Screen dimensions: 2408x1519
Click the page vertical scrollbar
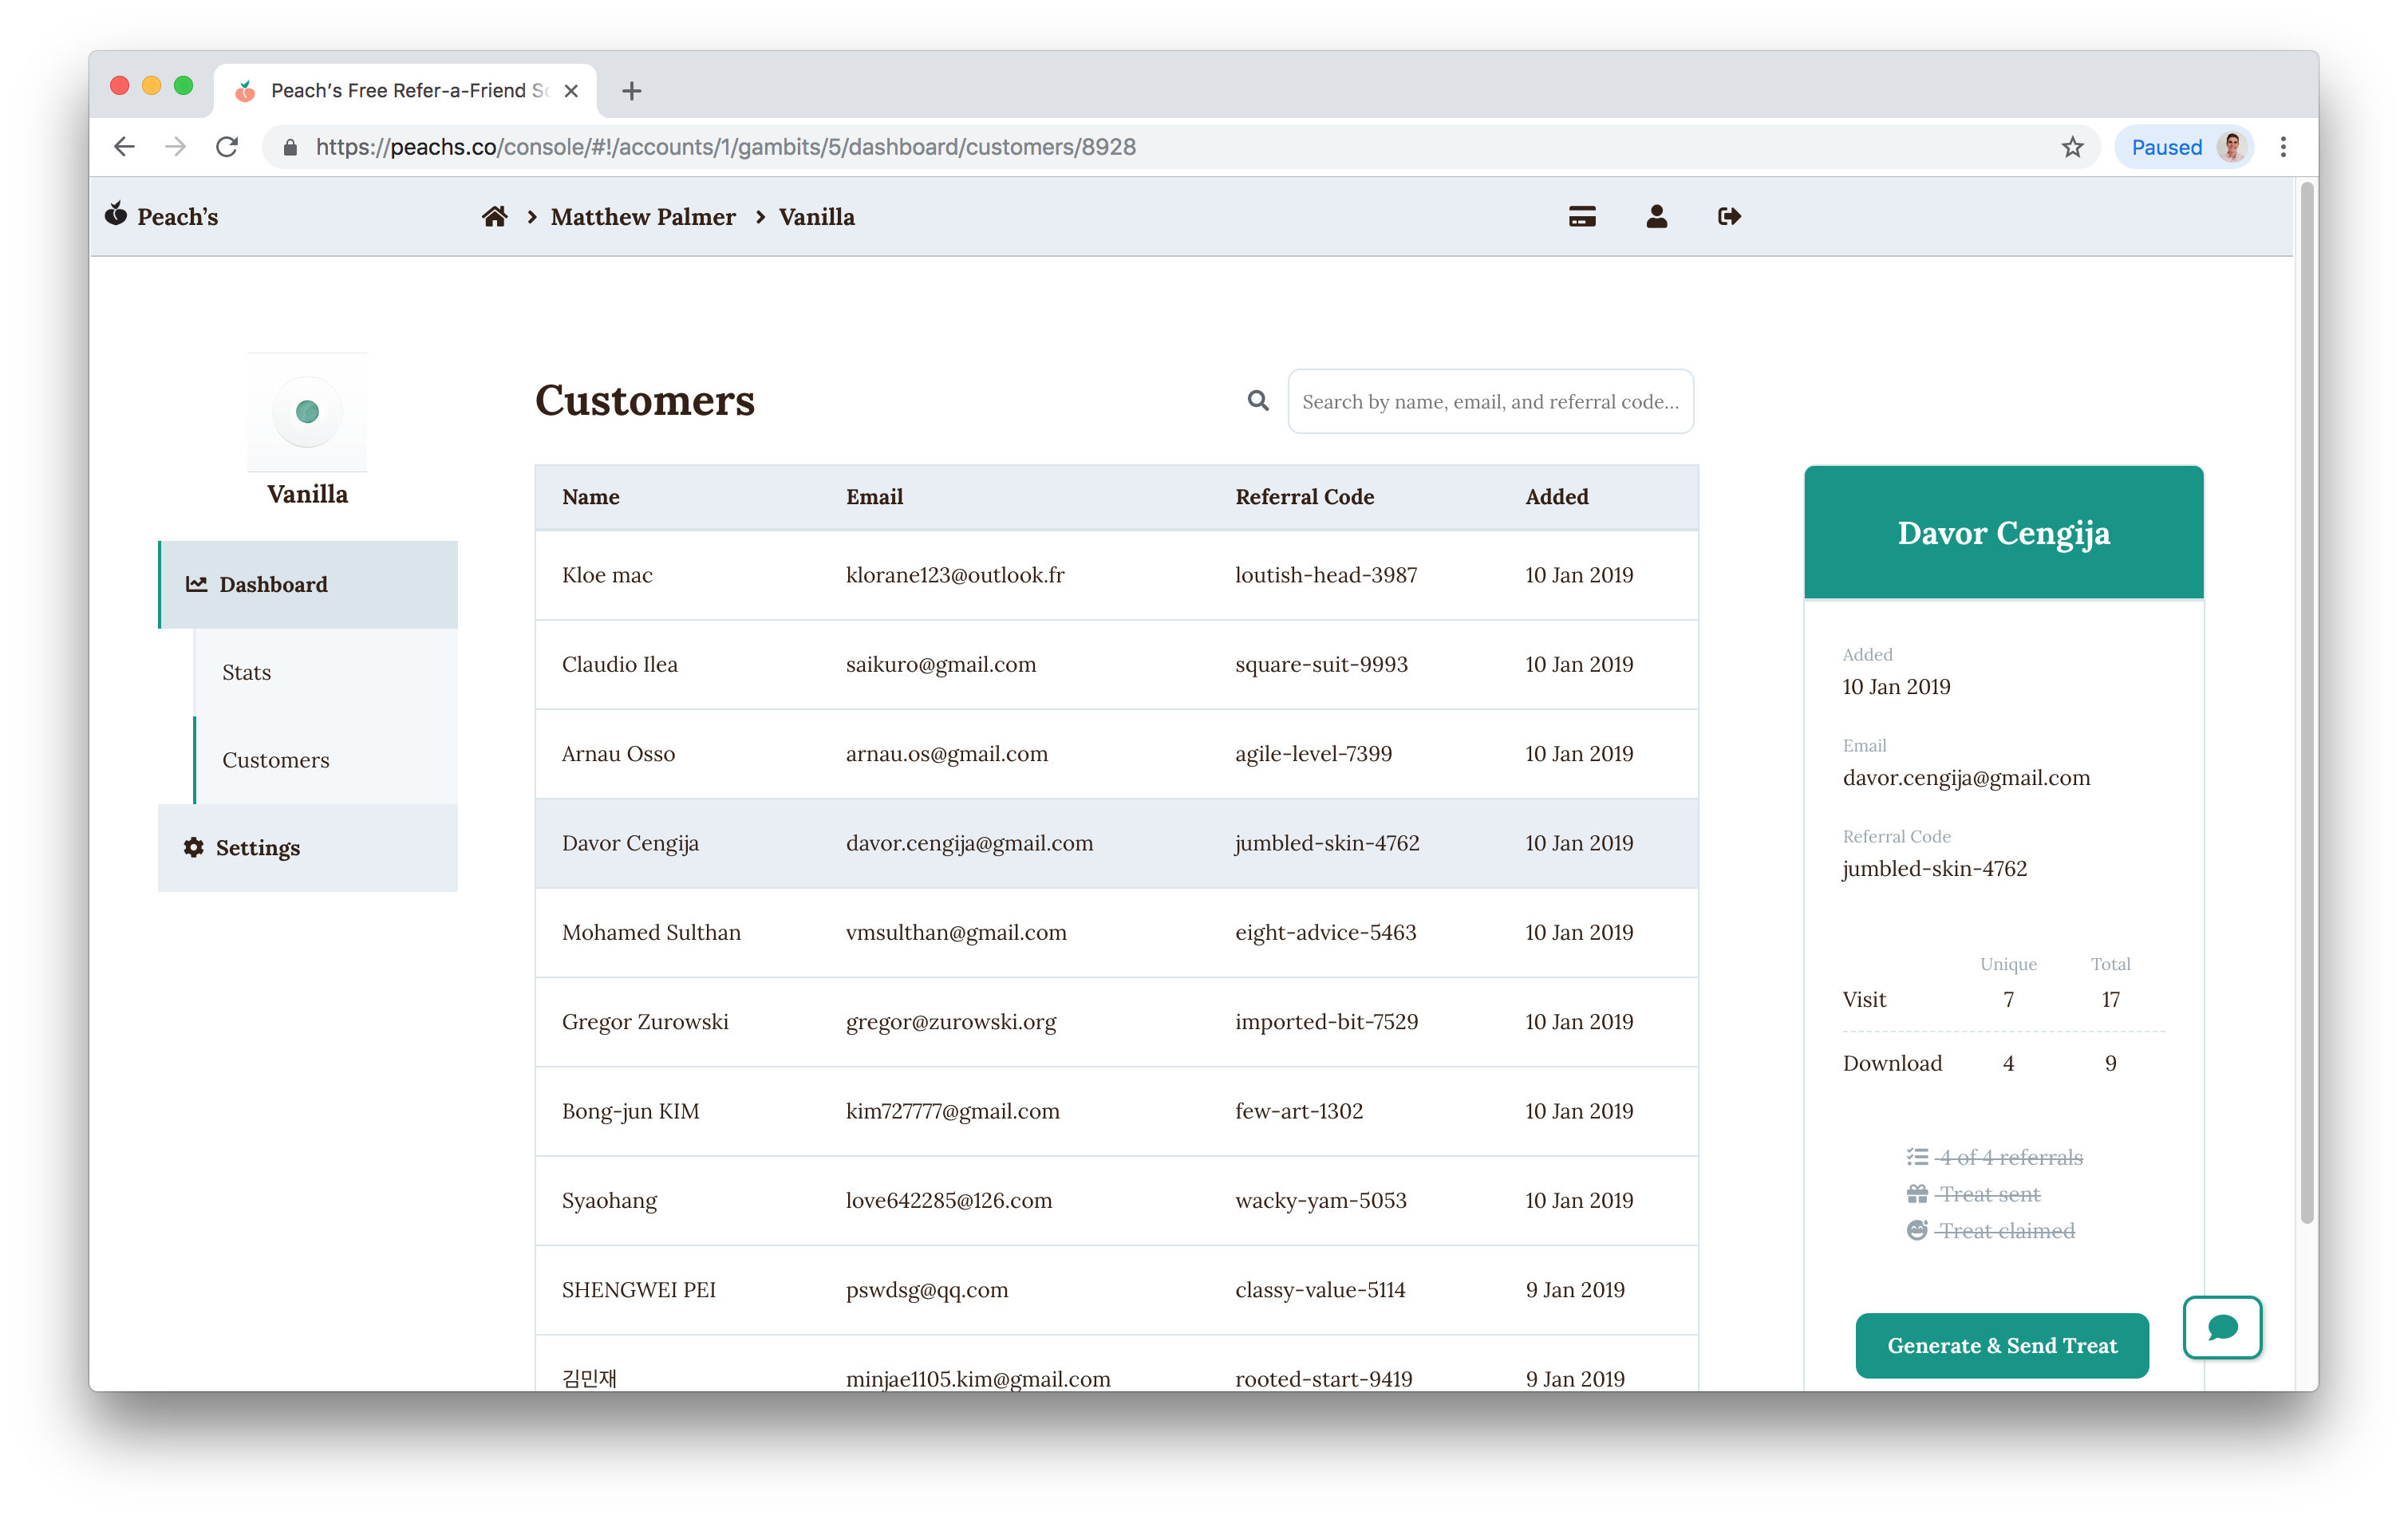[2306, 700]
